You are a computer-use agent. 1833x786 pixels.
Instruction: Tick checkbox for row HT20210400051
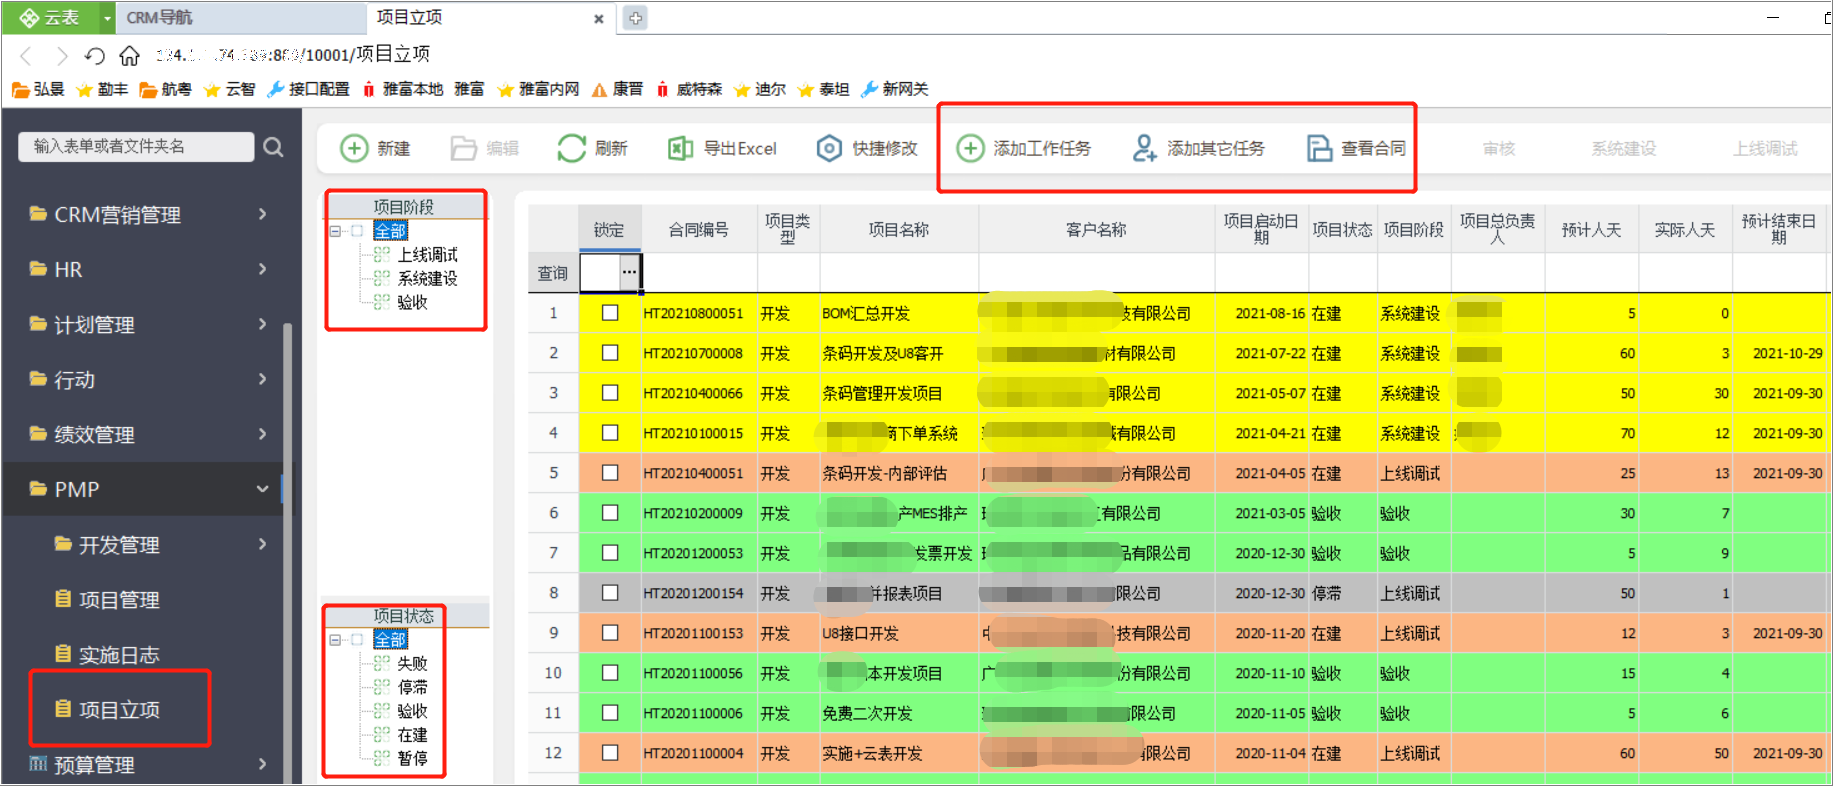coord(610,473)
